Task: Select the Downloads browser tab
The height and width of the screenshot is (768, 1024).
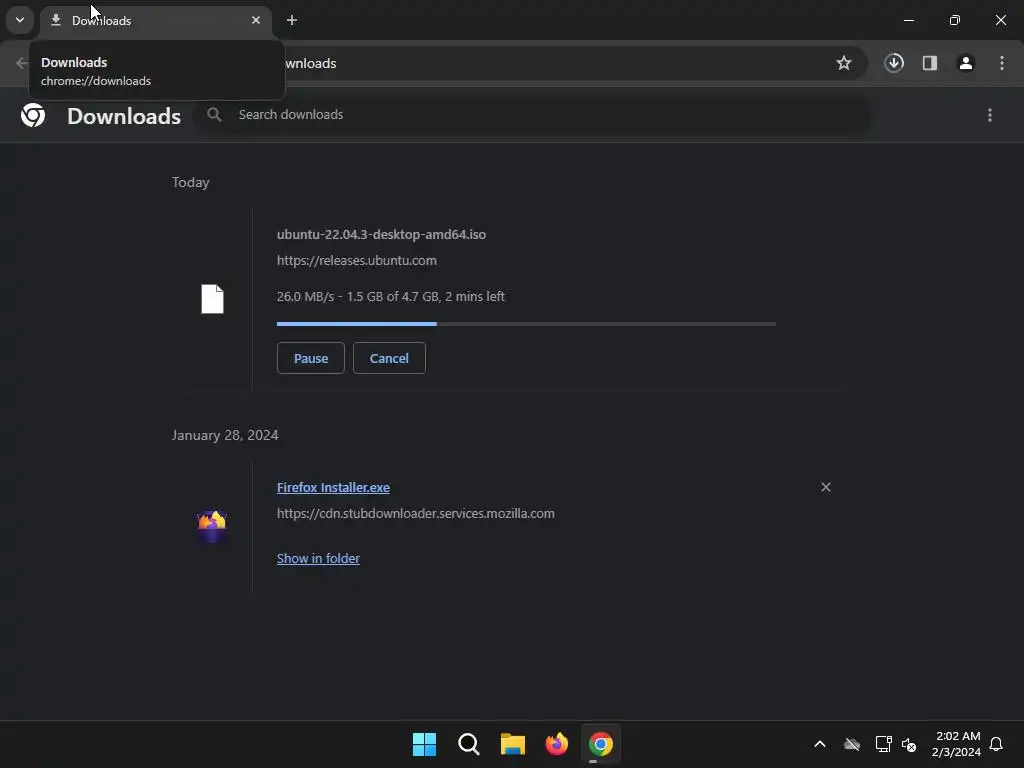Action: point(155,21)
